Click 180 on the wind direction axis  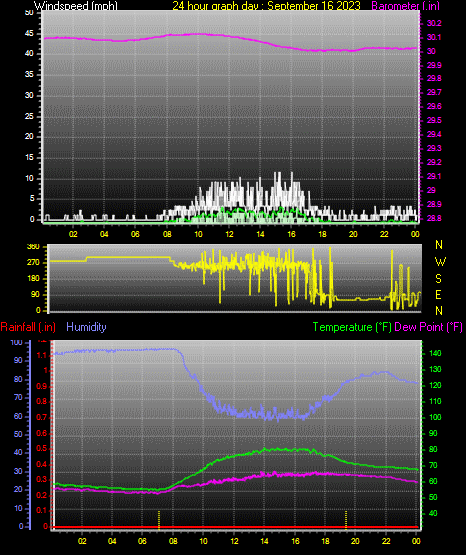pos(33,279)
